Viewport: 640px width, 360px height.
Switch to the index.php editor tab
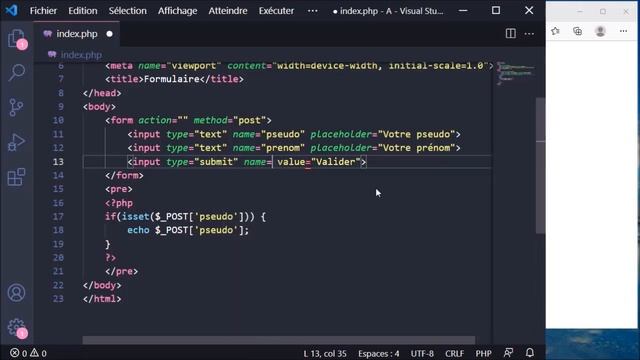click(77, 34)
